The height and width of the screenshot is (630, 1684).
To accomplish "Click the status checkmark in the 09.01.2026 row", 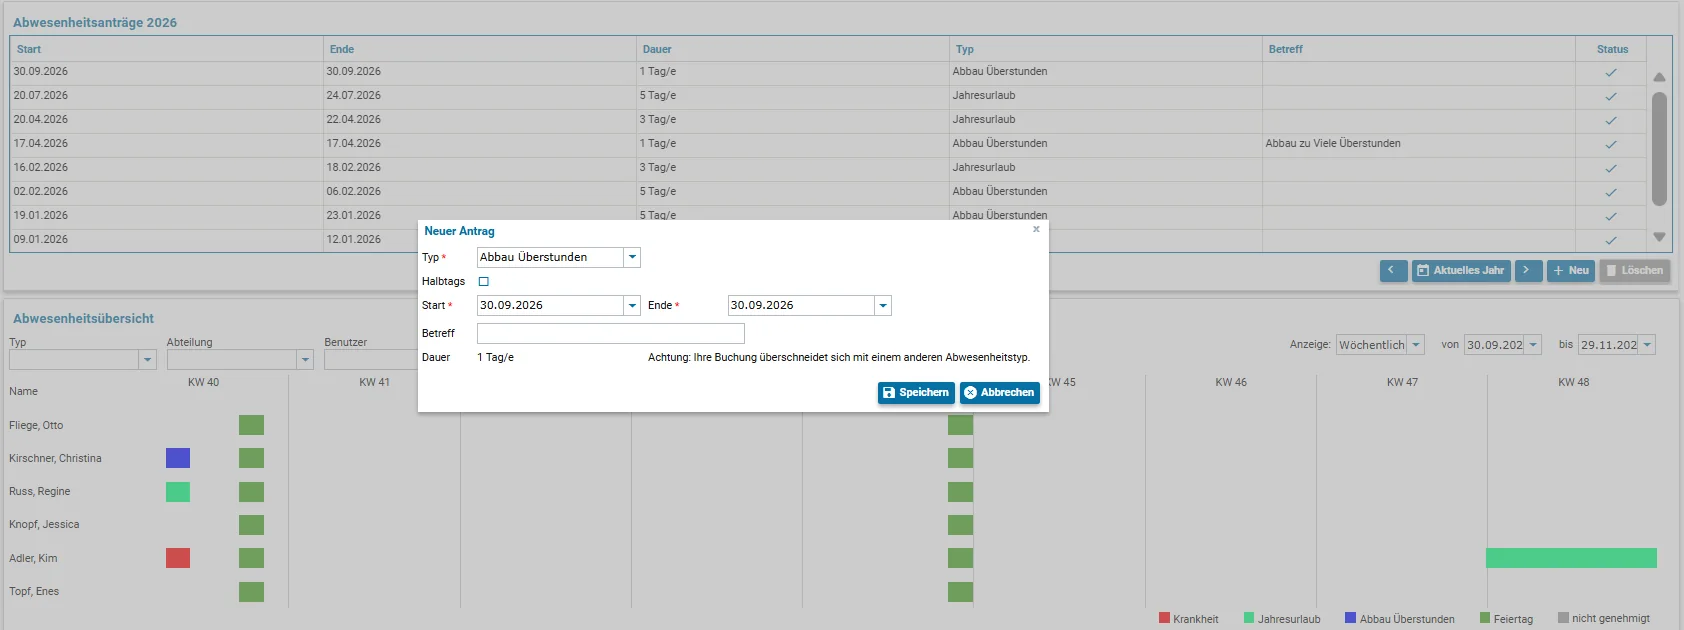I will 1611,240.
